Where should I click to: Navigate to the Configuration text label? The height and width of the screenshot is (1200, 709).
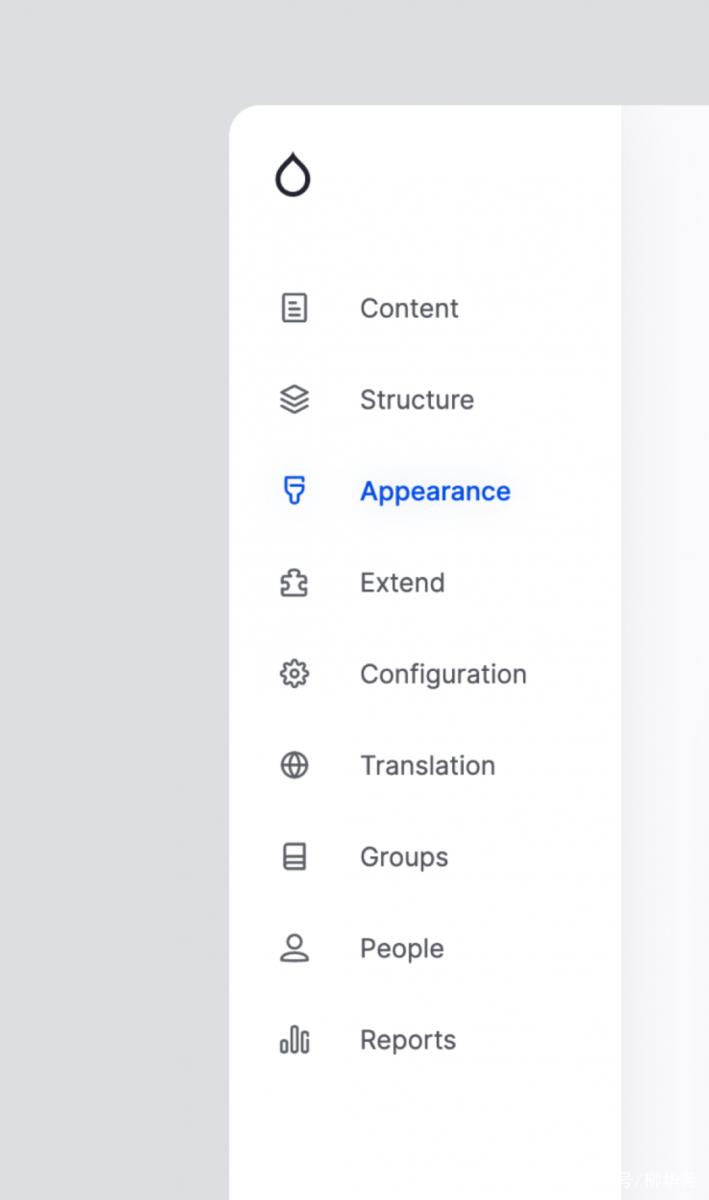click(443, 675)
